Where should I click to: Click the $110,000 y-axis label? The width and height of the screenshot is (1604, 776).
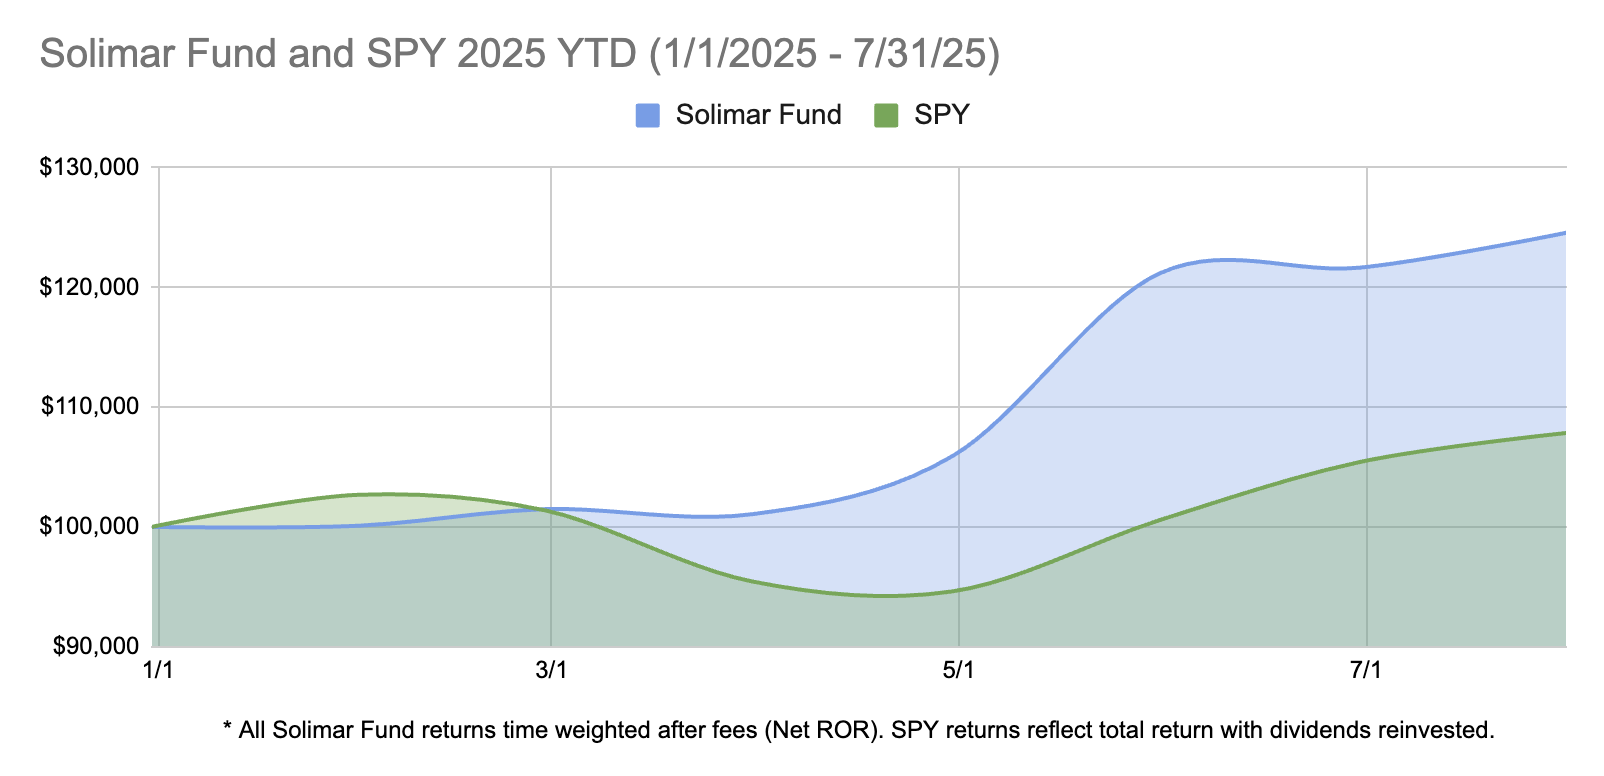click(89, 407)
